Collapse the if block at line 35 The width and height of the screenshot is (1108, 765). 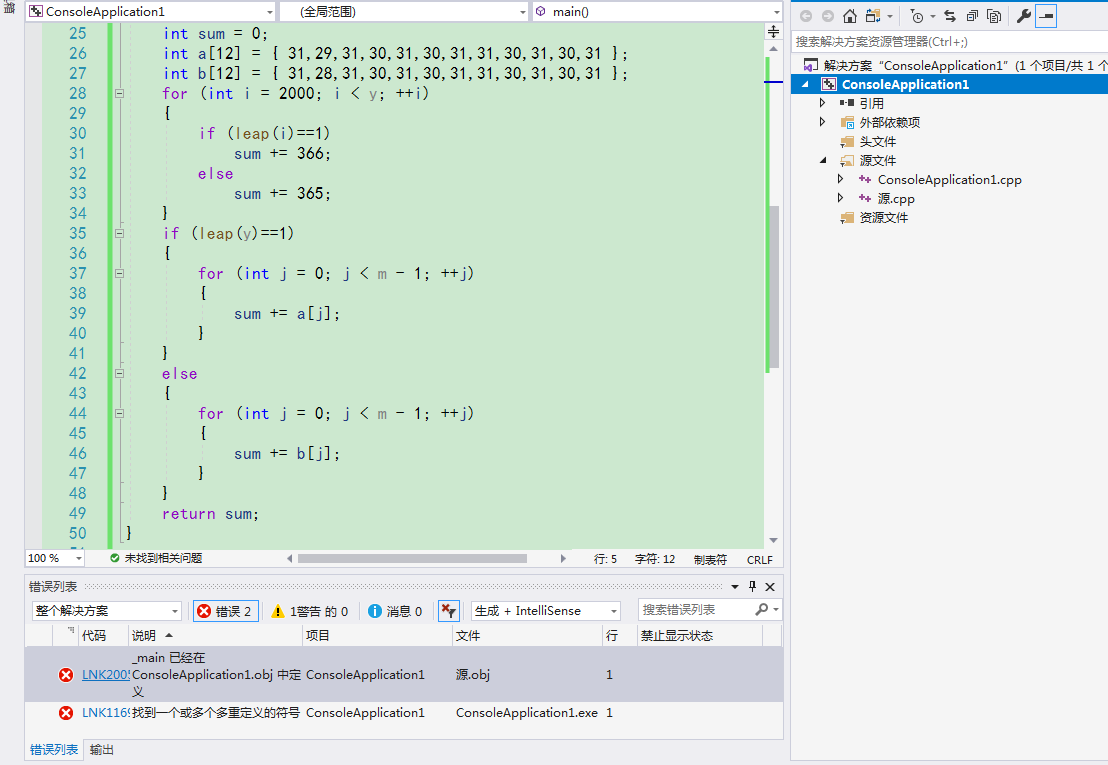(x=119, y=233)
